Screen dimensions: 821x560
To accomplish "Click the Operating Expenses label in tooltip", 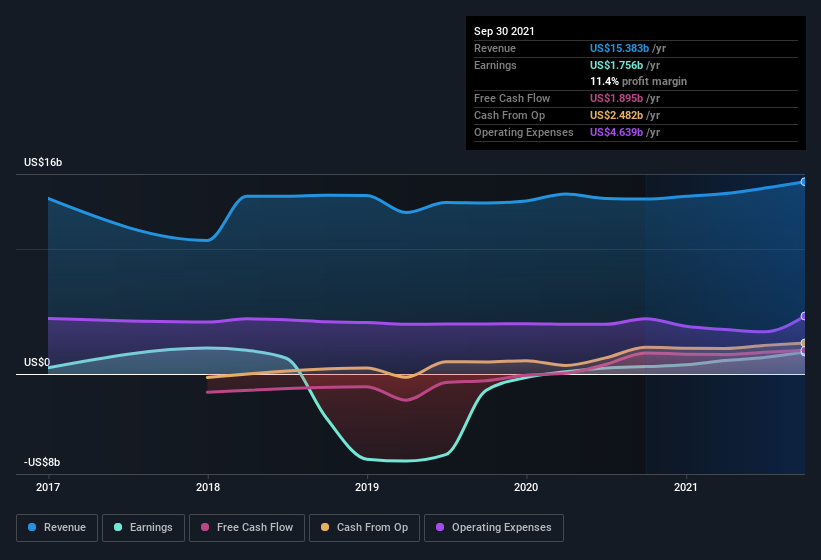I will click(x=524, y=132).
